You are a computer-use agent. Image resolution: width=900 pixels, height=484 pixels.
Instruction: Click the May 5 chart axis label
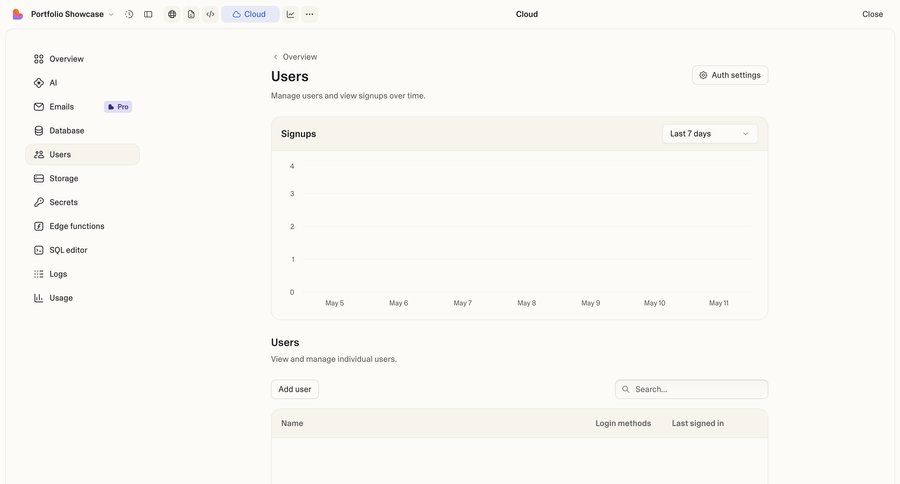point(335,303)
